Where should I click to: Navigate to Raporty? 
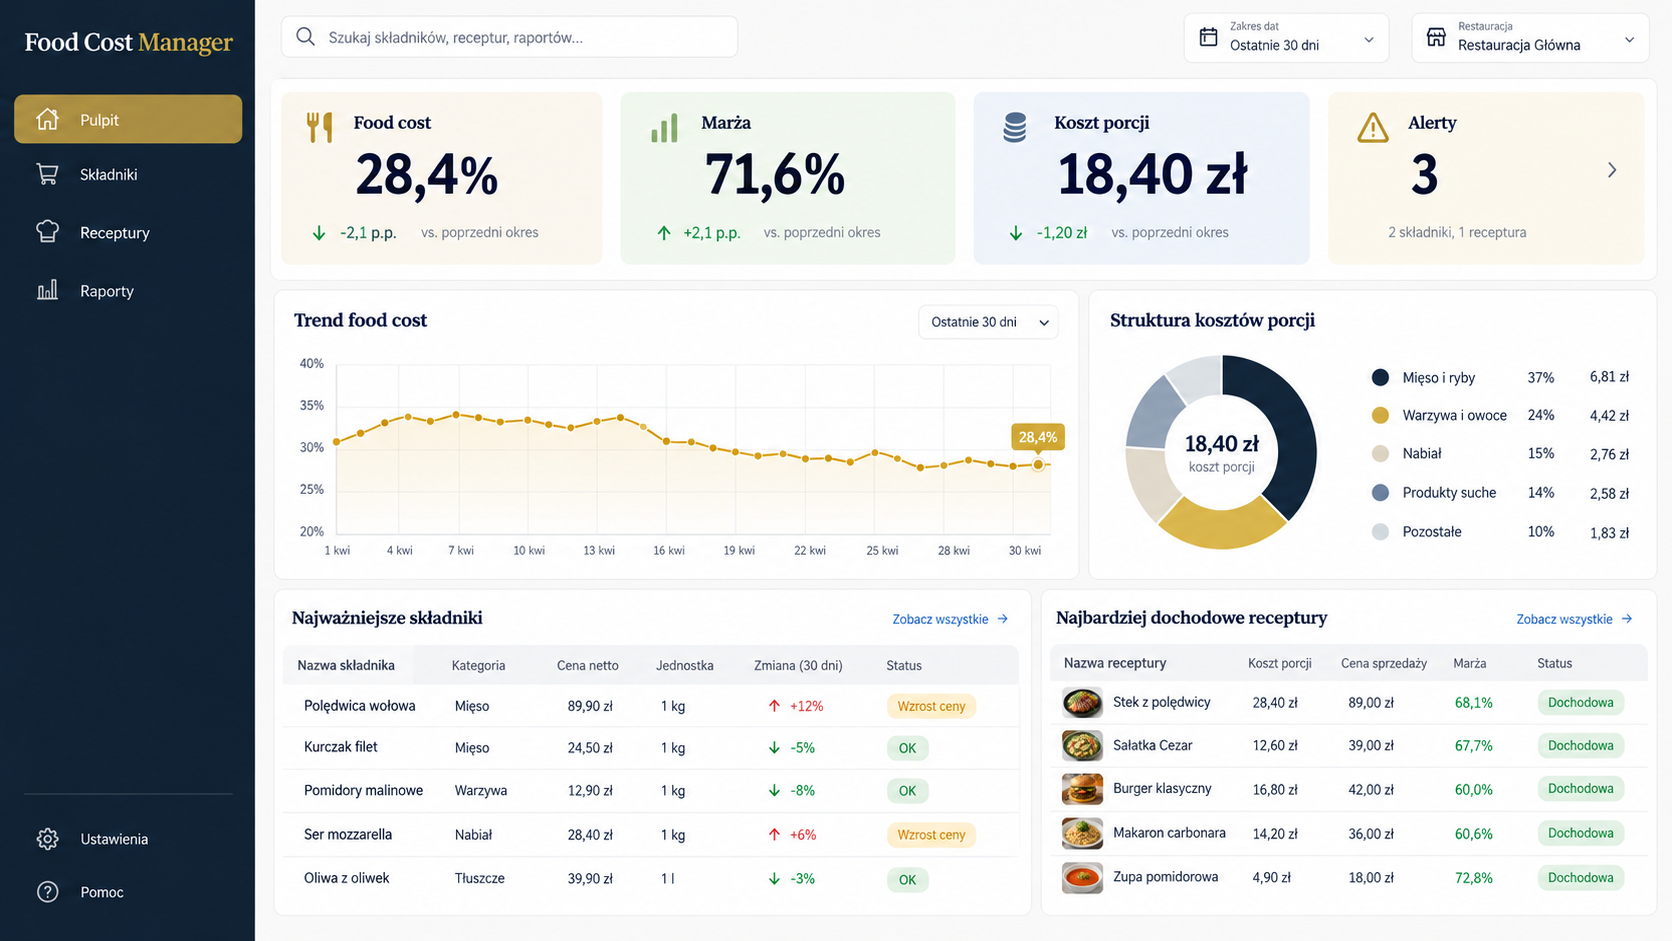(x=128, y=291)
